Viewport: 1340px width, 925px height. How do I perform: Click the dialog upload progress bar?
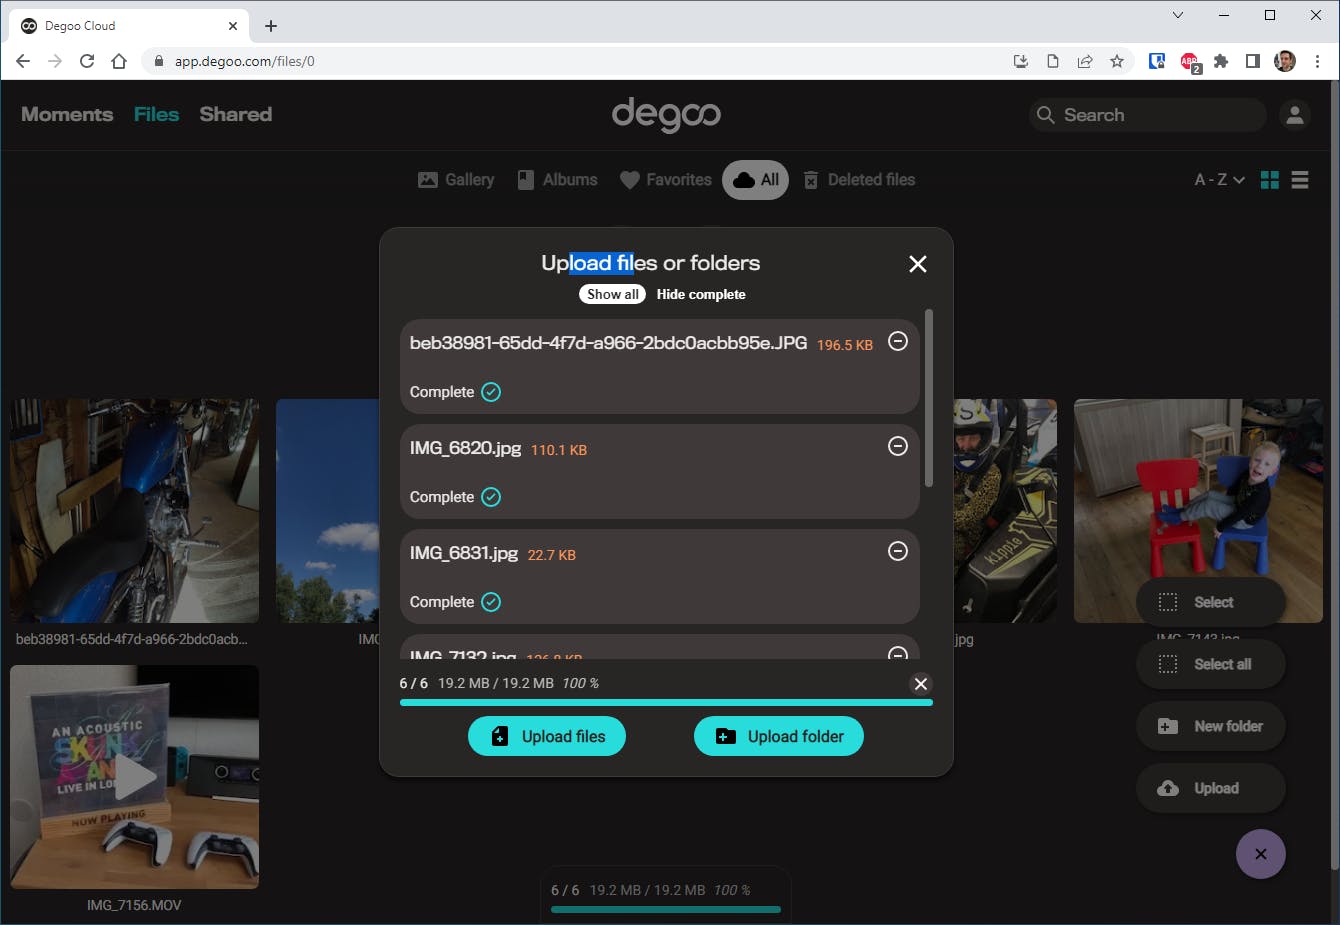(666, 703)
